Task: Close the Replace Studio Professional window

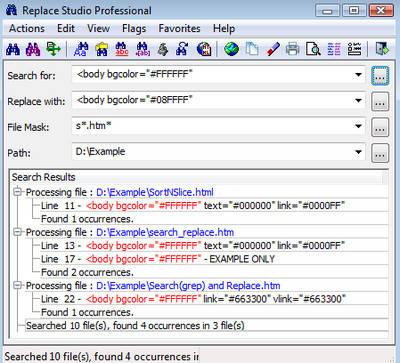Action: pos(381,11)
